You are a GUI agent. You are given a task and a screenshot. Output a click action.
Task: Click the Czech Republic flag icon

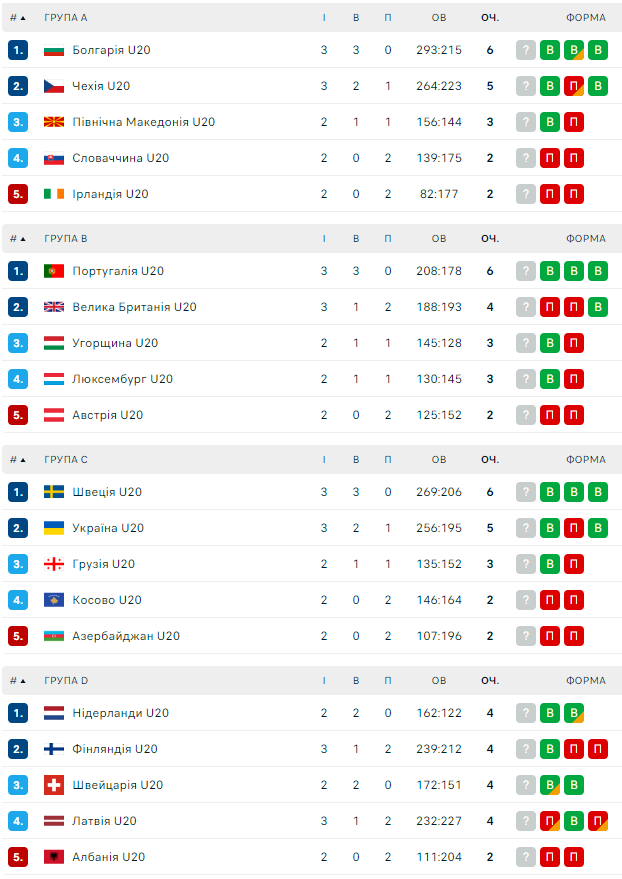(54, 86)
